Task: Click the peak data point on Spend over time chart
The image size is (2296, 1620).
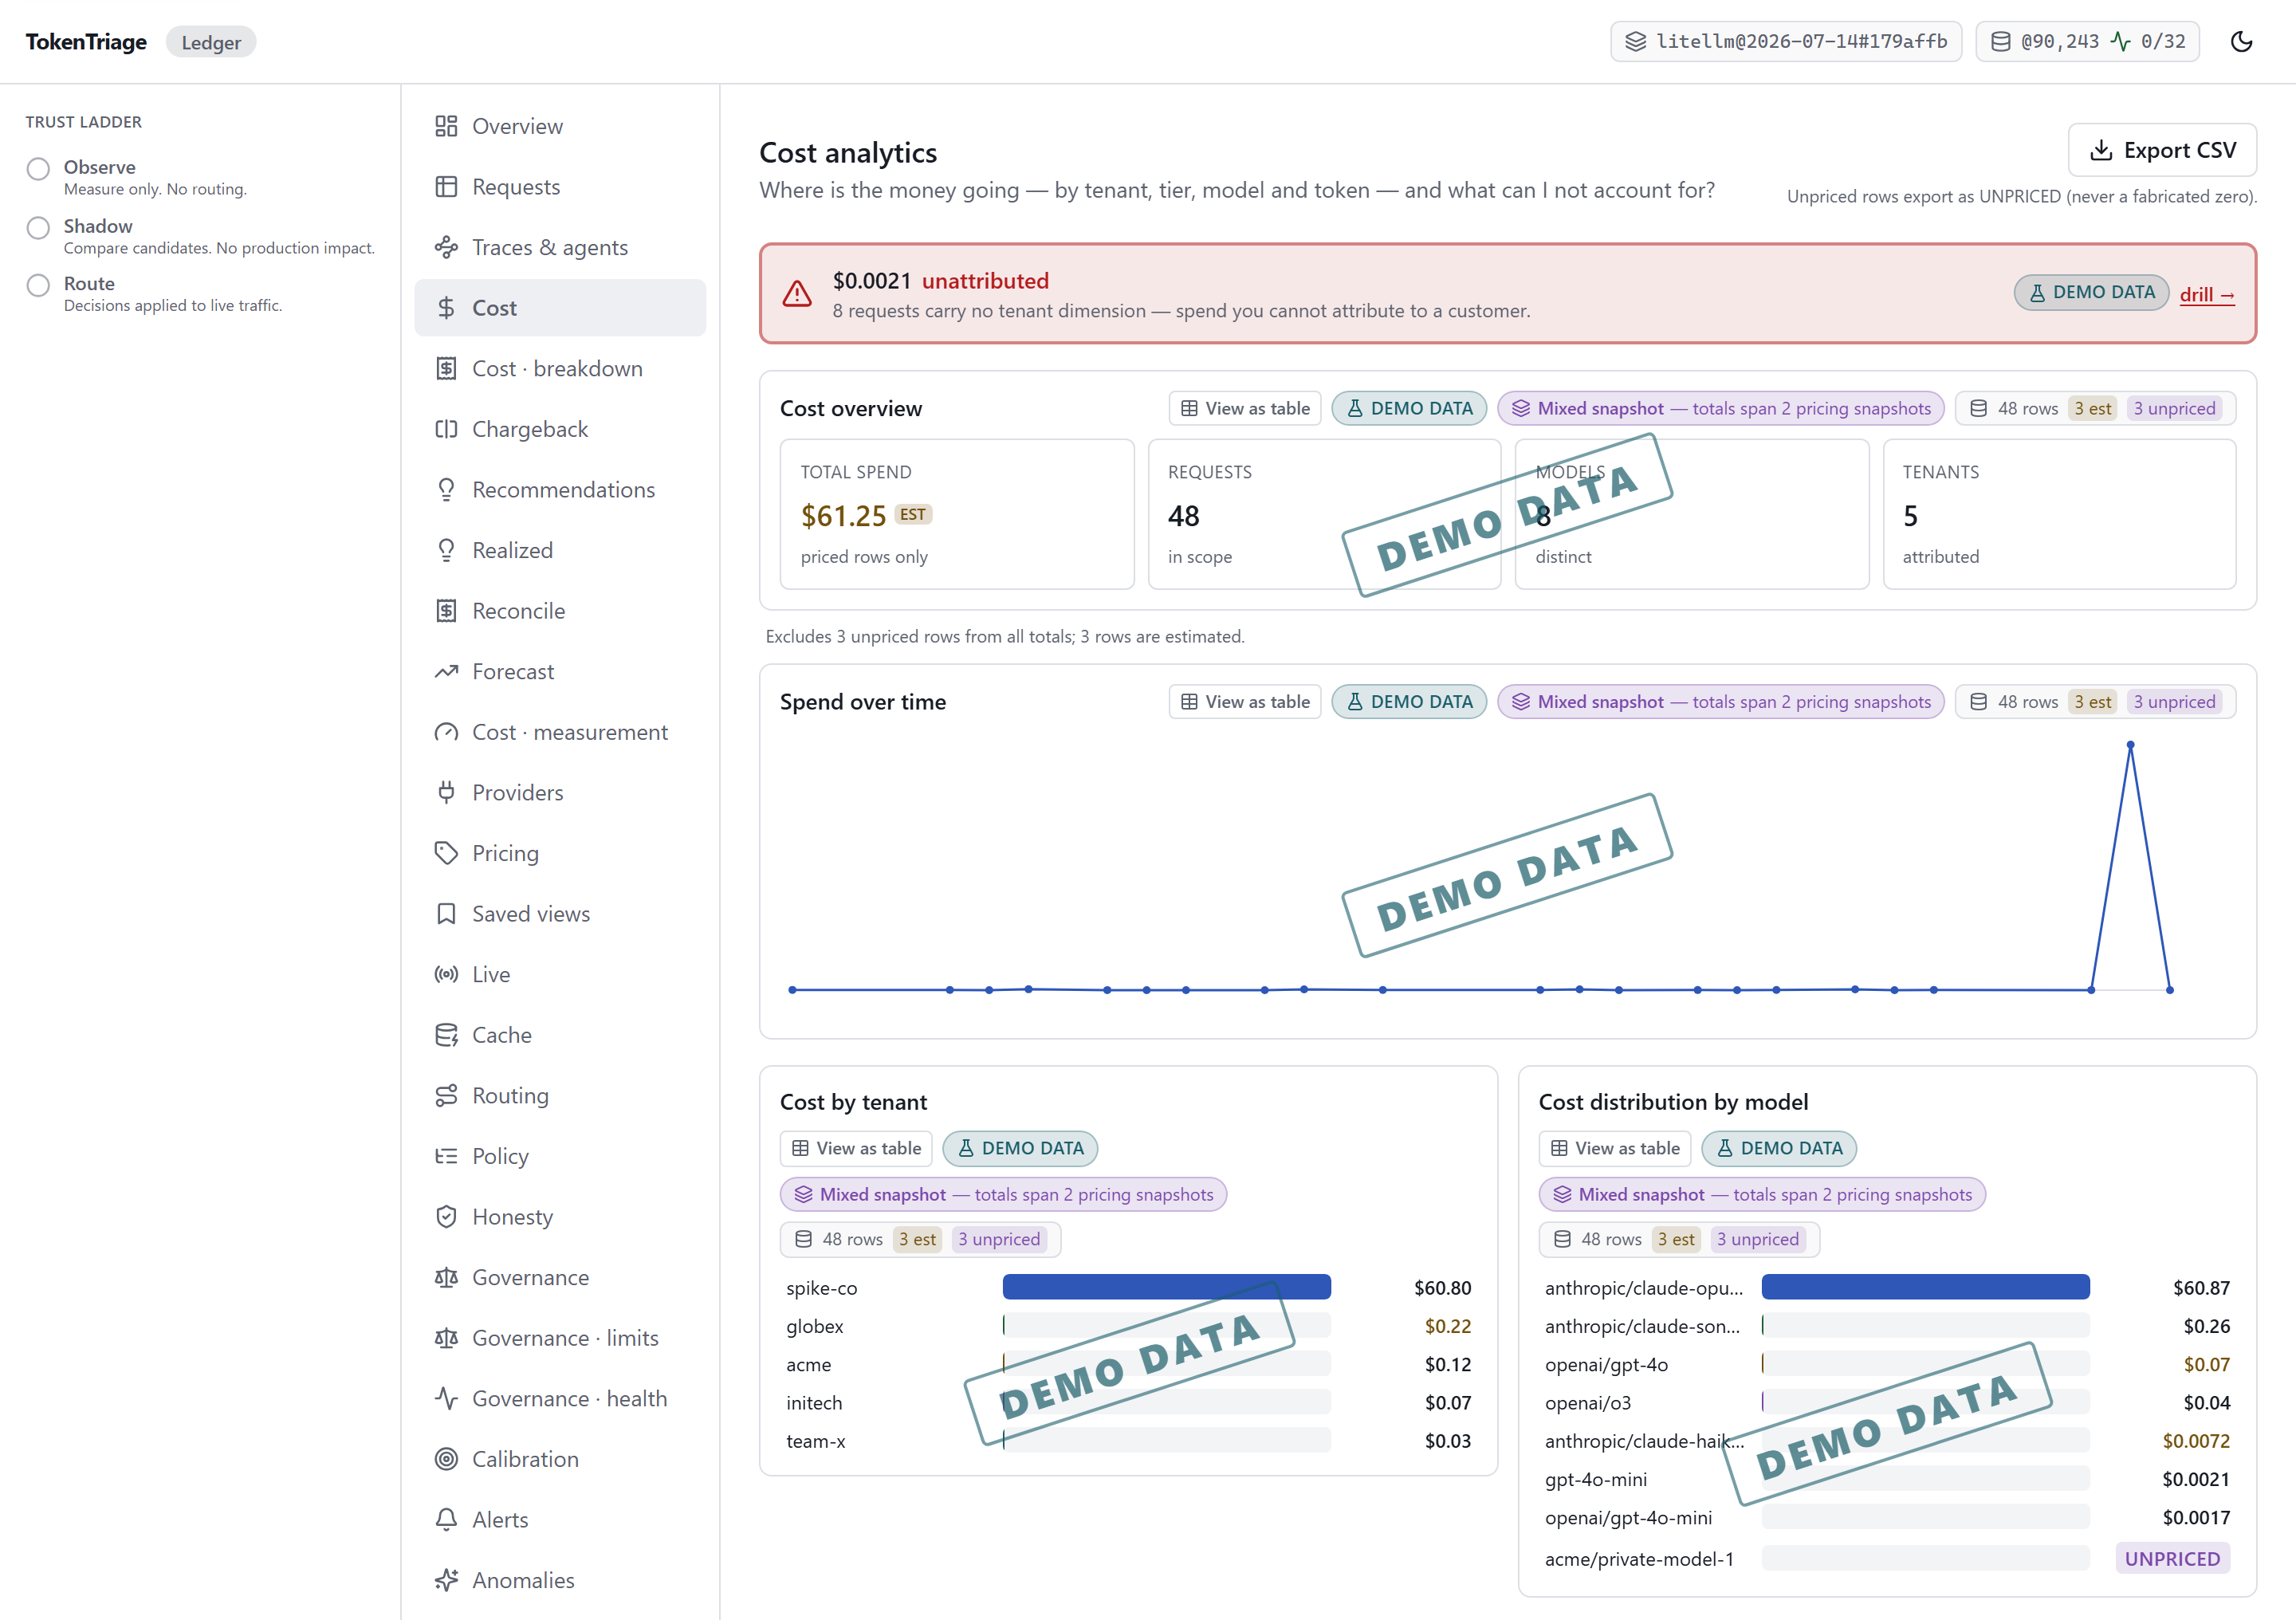Action: 2131,745
